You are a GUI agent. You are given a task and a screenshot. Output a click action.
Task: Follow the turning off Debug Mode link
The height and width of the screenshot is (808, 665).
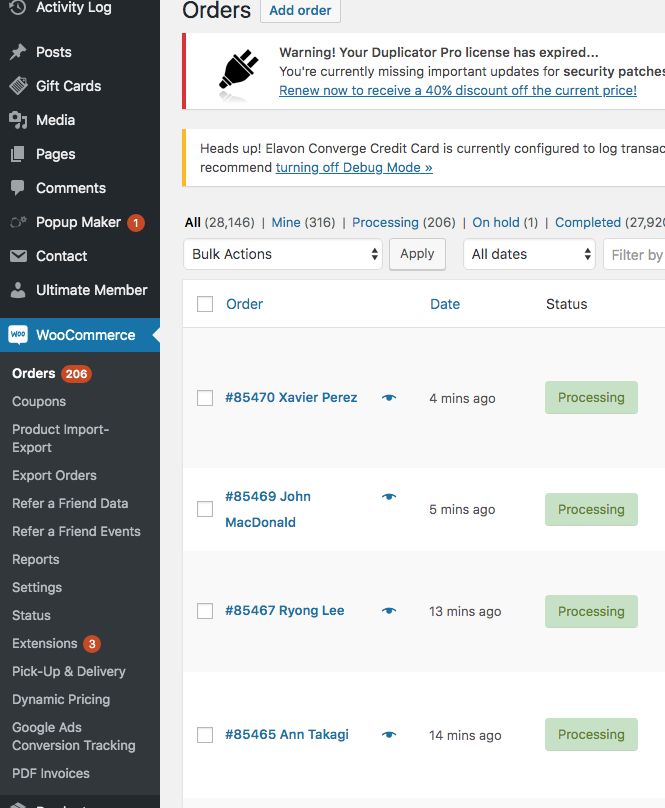coord(354,167)
